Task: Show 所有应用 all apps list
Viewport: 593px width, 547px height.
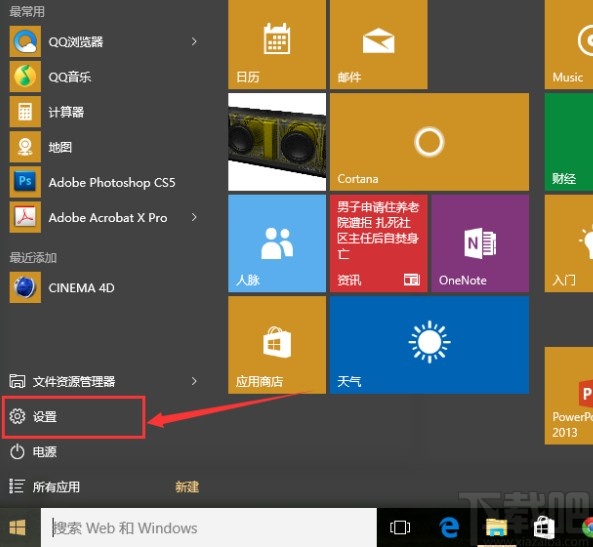Action: [44, 486]
